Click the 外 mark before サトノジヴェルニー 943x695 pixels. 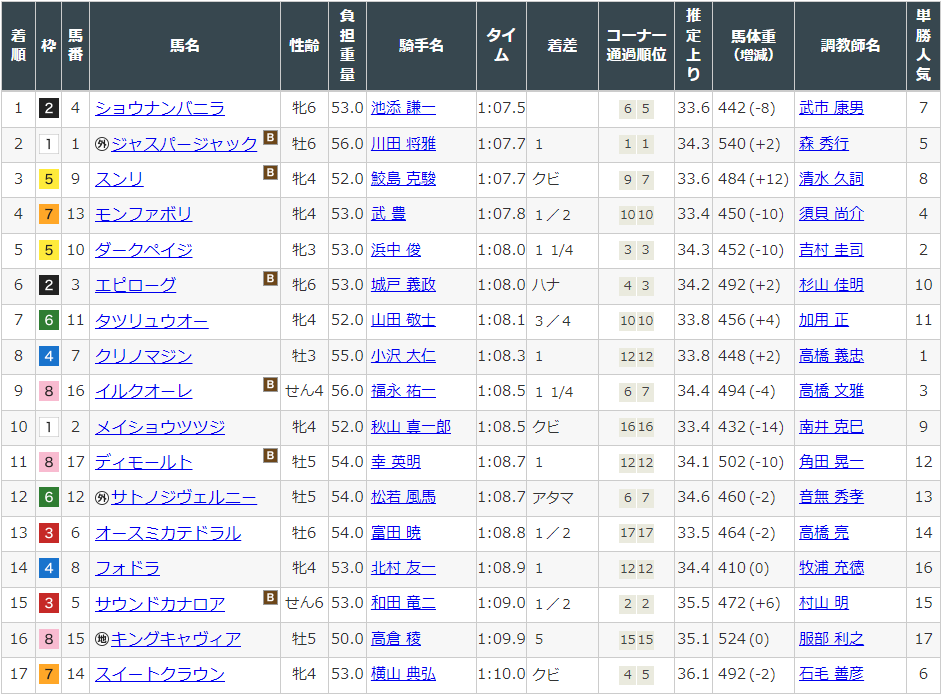[102, 497]
